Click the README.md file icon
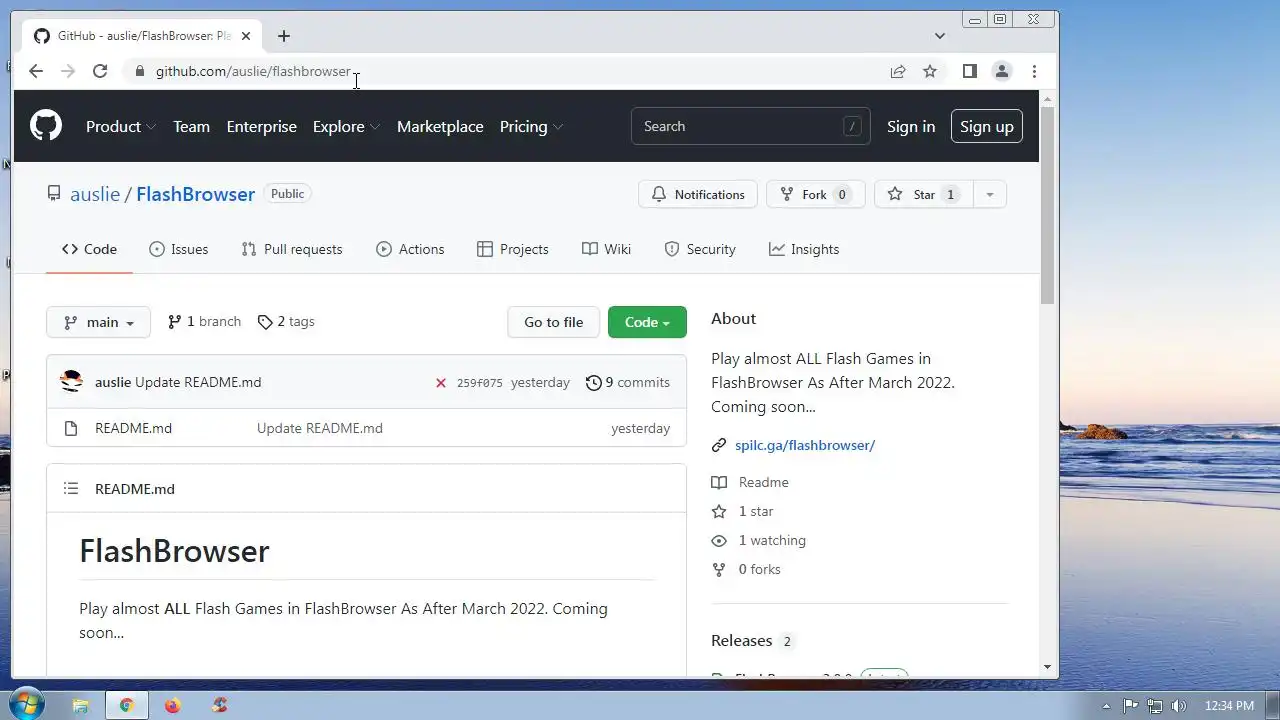The image size is (1280, 720). (70, 428)
